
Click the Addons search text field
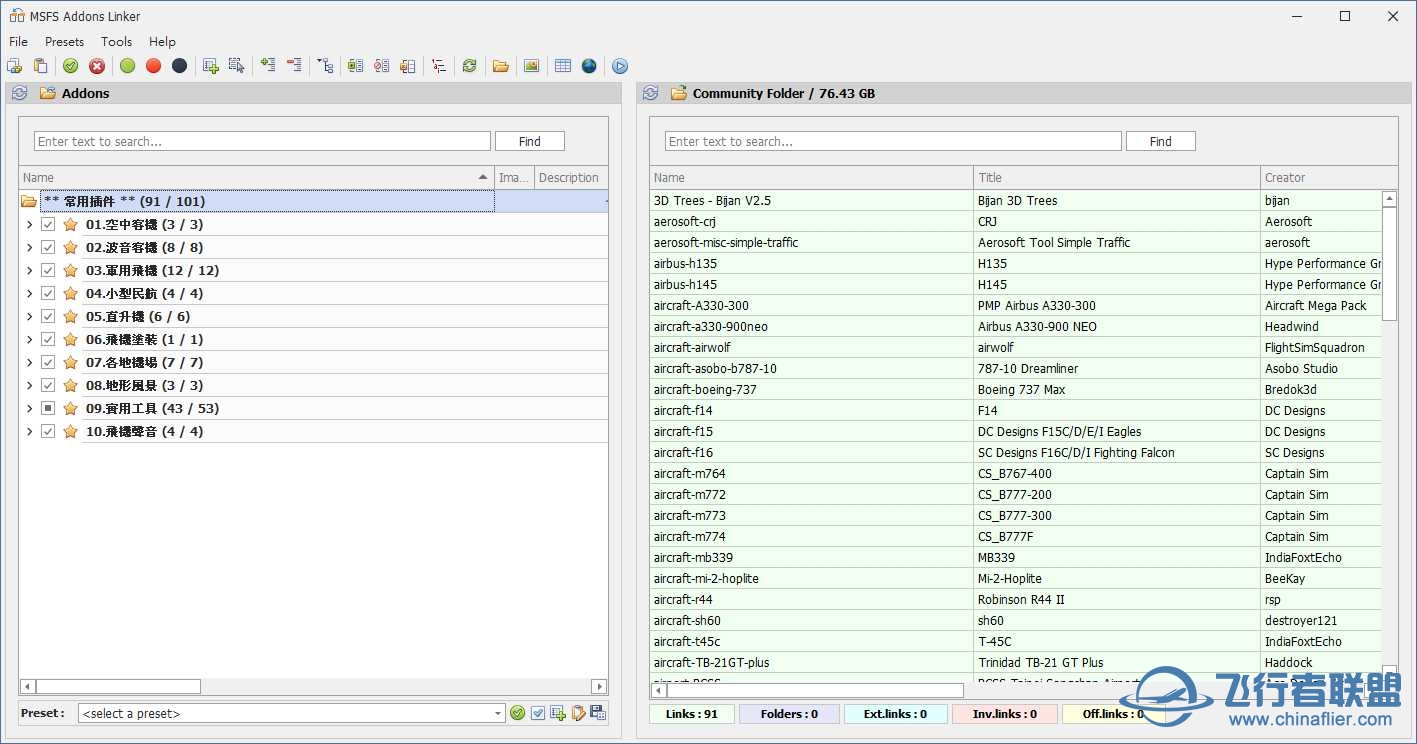[262, 141]
